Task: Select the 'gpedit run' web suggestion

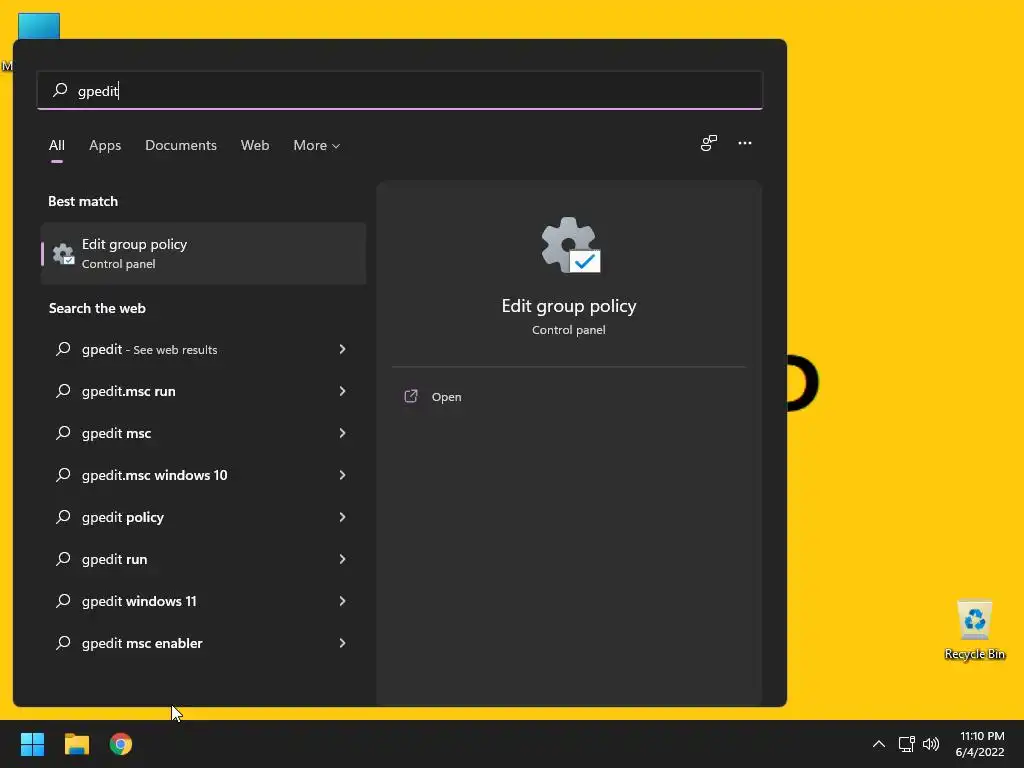Action: (204, 559)
